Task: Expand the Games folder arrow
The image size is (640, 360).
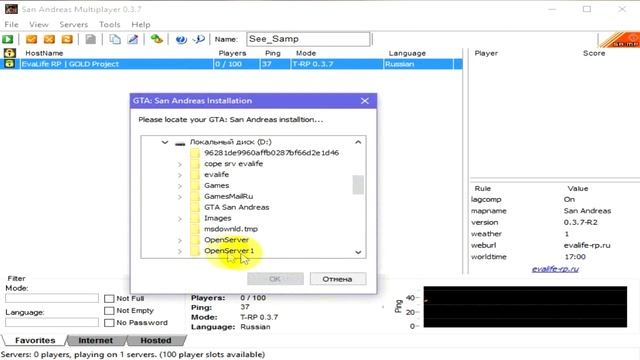Action: [x=180, y=186]
